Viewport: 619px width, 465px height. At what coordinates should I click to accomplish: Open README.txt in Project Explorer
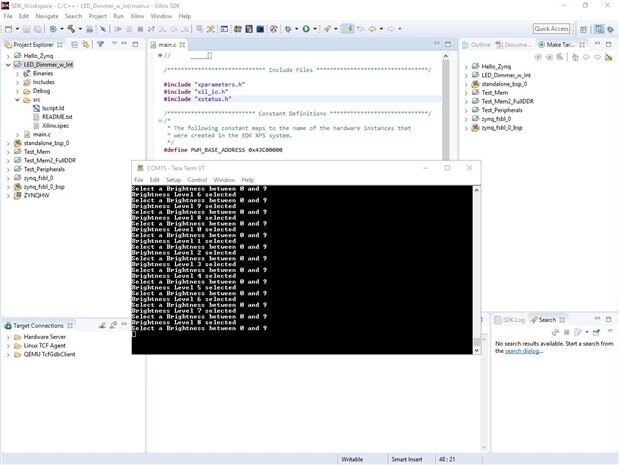(58, 117)
